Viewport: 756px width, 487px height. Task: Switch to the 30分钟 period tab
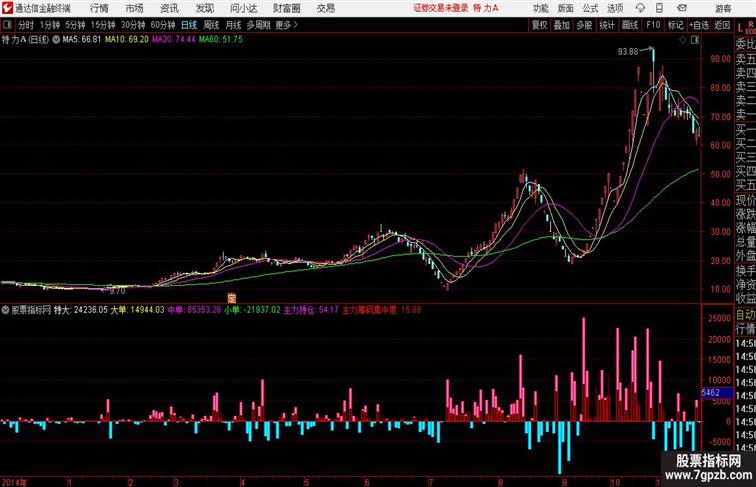click(x=133, y=25)
